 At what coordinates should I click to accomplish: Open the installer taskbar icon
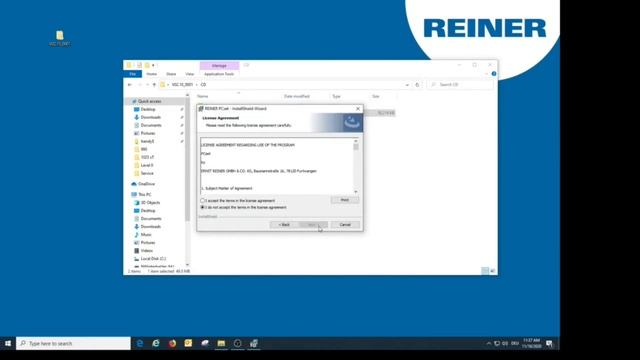(x=253, y=343)
